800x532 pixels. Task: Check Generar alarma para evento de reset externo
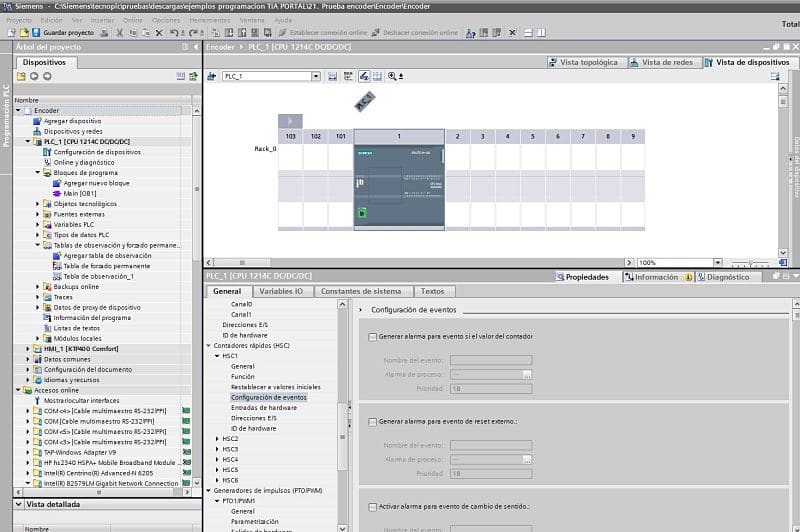coord(373,422)
